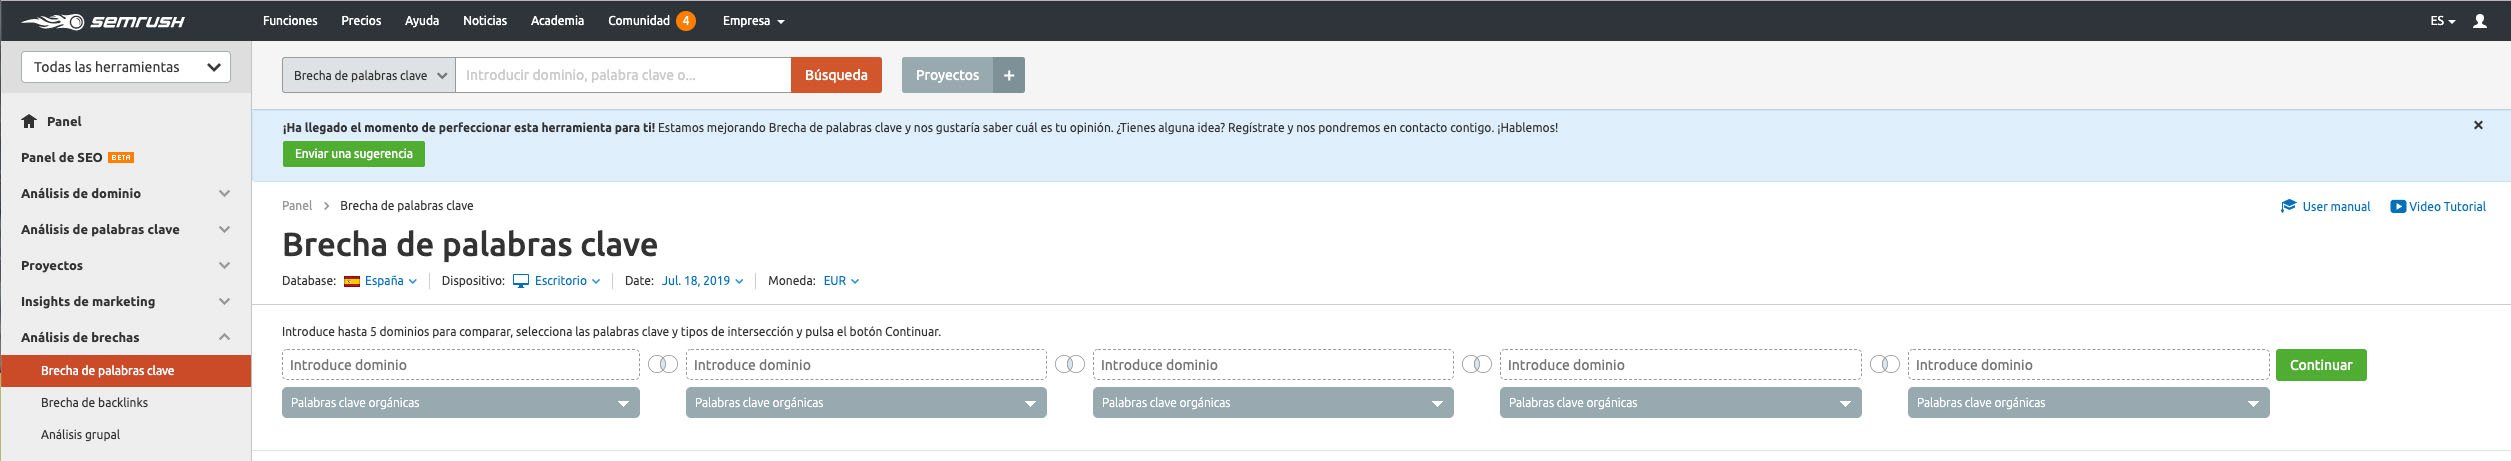This screenshot has width=2511, height=461.
Task: Open the Brecha de palabras clave search selector
Action: [369, 75]
